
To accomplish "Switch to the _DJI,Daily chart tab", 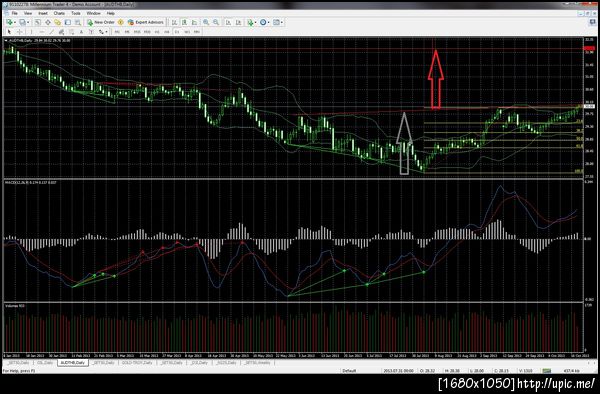I will pos(199,362).
